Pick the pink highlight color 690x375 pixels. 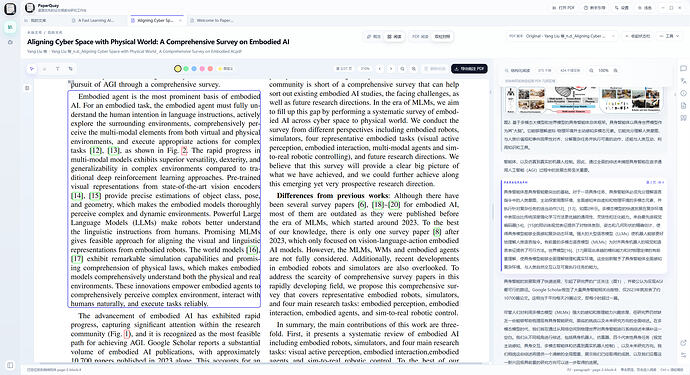(202, 69)
